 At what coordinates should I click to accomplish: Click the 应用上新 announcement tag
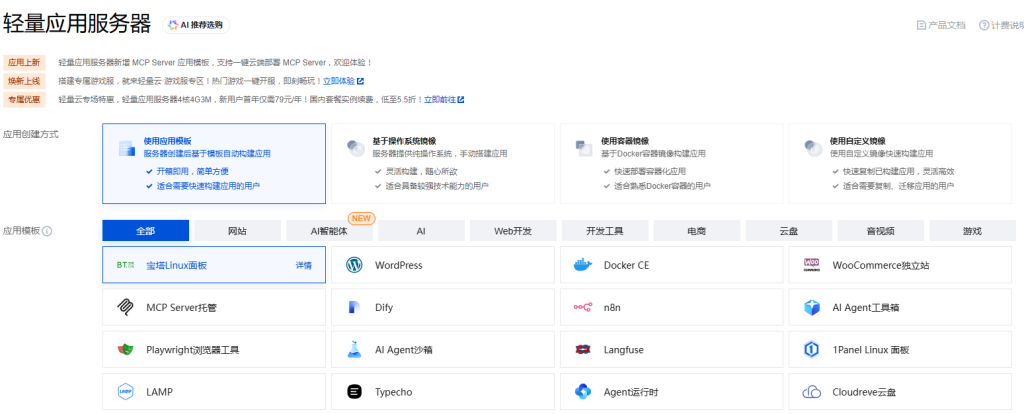point(24,63)
